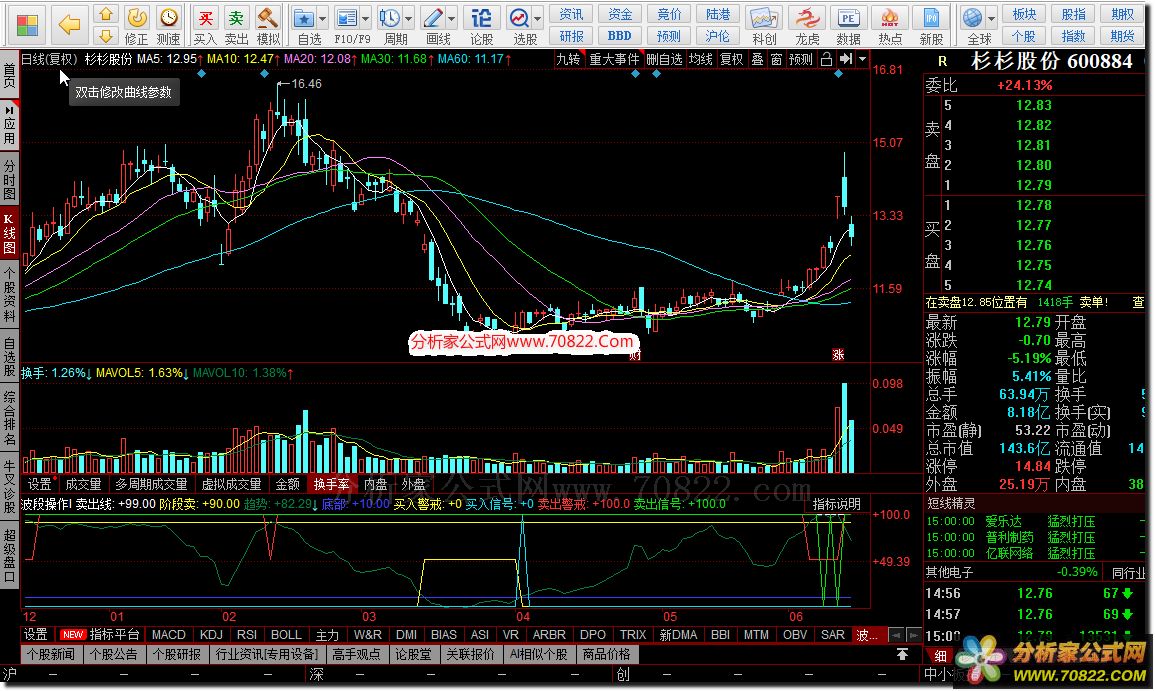The width and height of the screenshot is (1155, 691).
Task: Open the 热点 hot topics flame icon
Action: [x=890, y=25]
